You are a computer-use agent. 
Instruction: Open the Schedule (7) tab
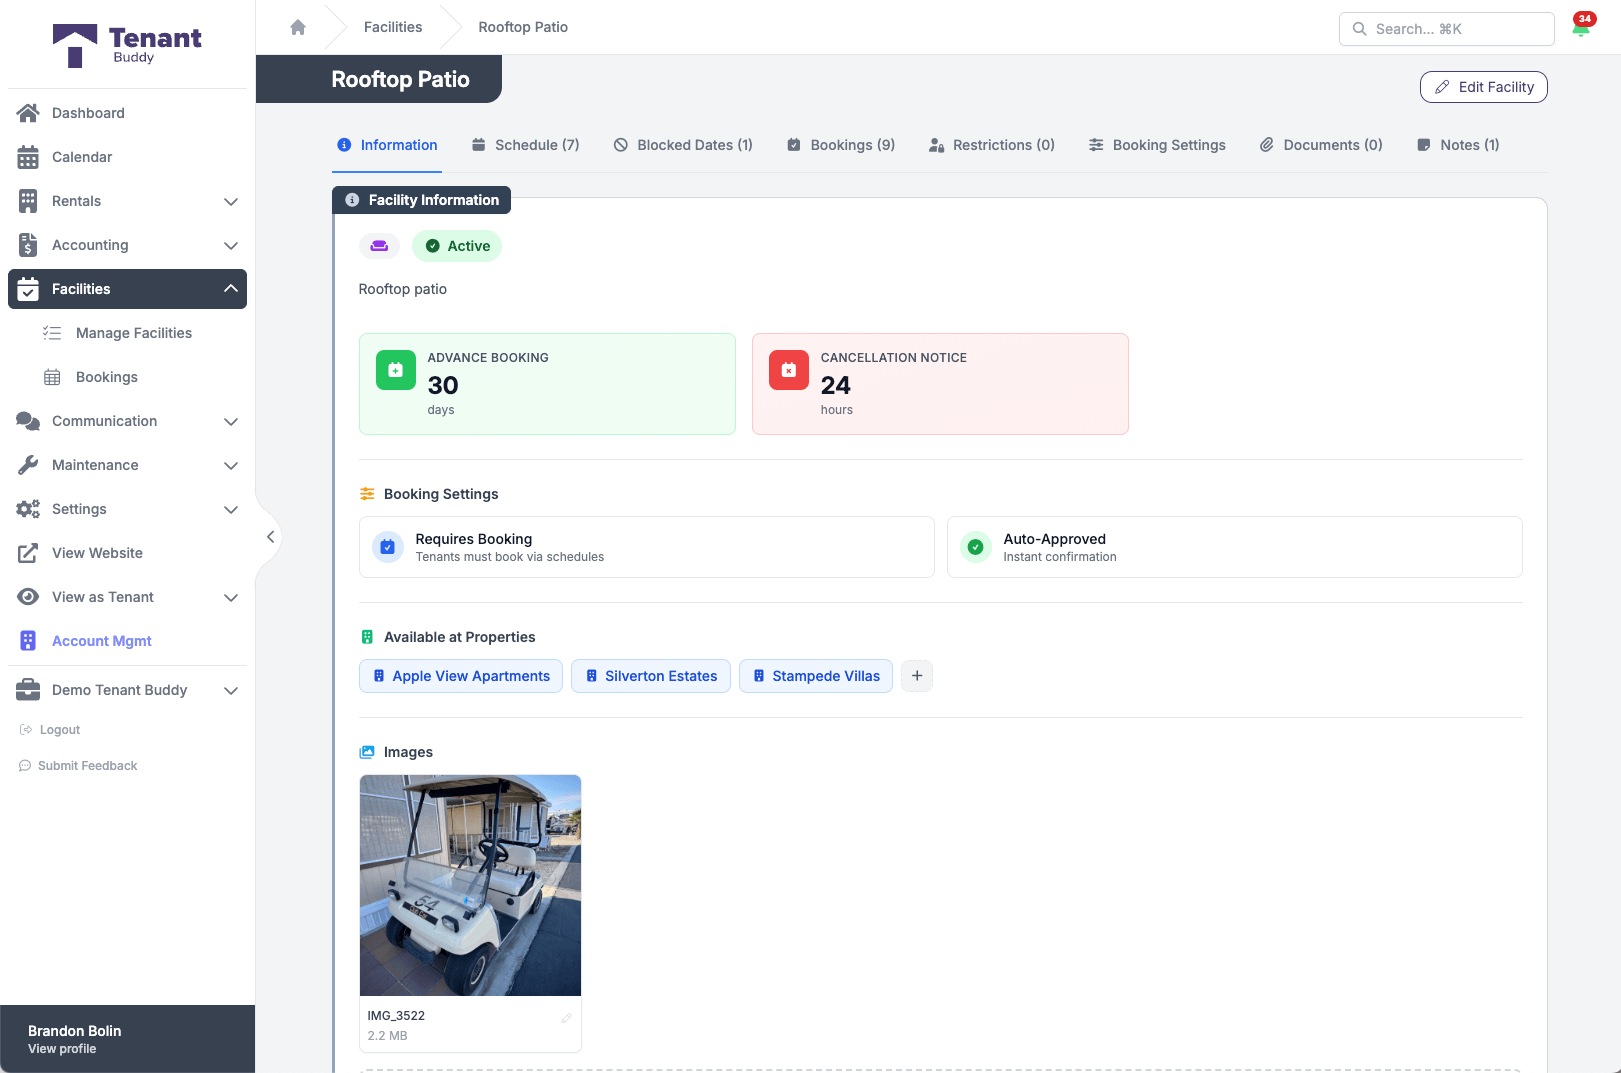[x=525, y=145]
